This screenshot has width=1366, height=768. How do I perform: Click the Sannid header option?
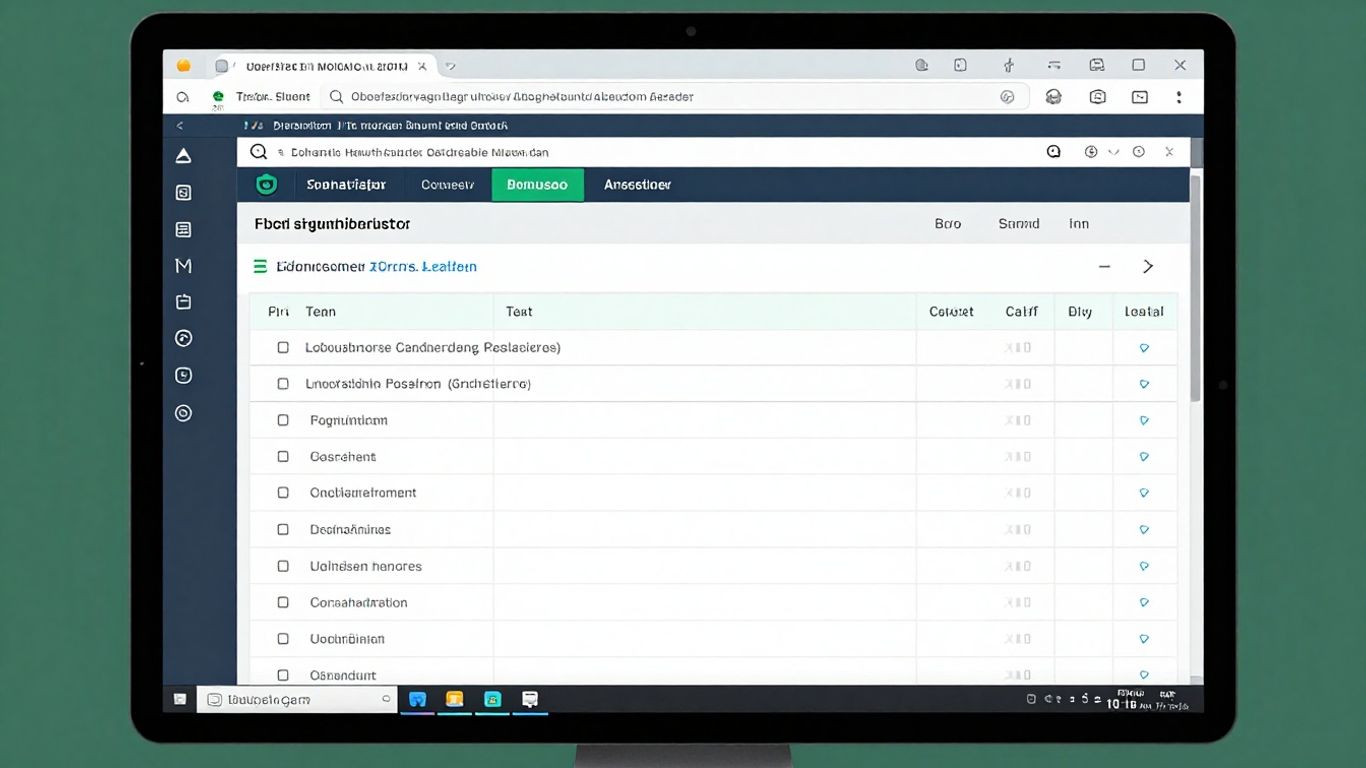coord(1019,224)
